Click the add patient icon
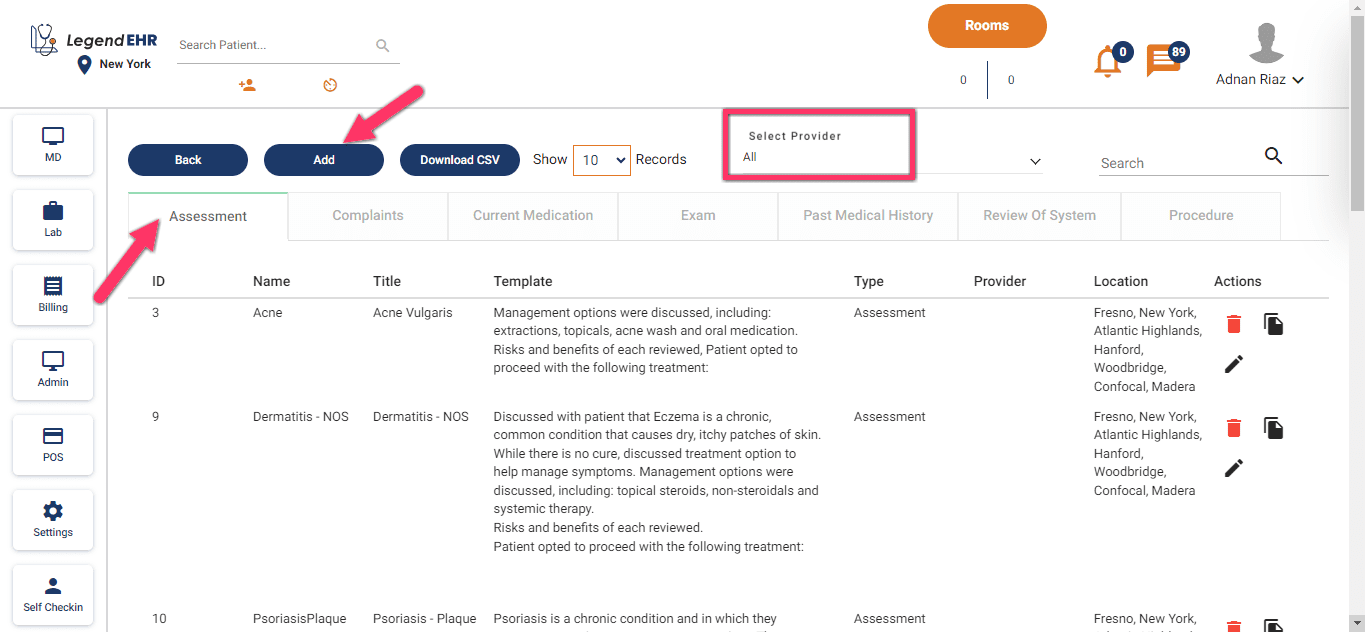Screen dimensions: 1365x632 point(247,85)
